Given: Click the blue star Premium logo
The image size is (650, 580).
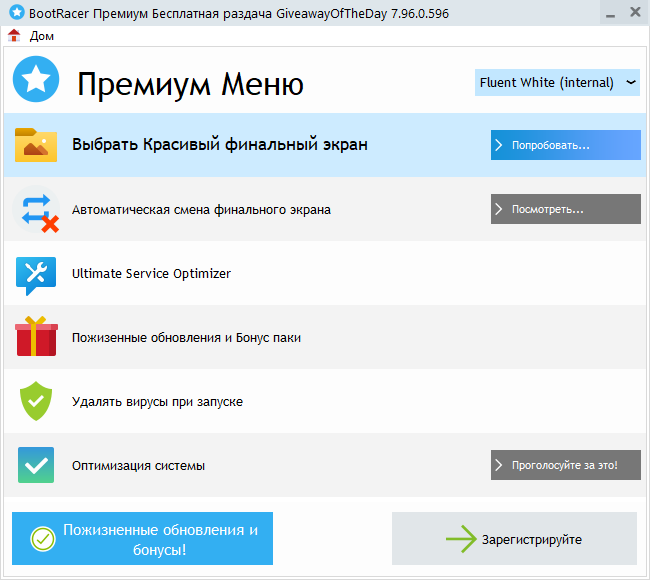Looking at the screenshot, I should click(36, 79).
